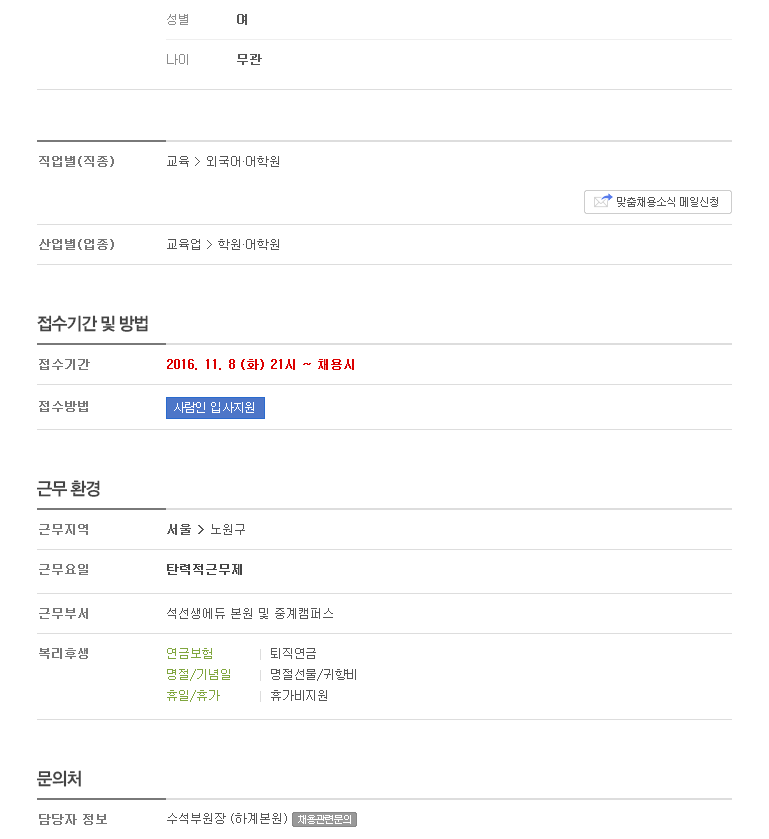Click the 석선생에듀 본원 및 중계캠퍼스 department text
This screenshot has height=839, width=769.
click(x=250, y=613)
